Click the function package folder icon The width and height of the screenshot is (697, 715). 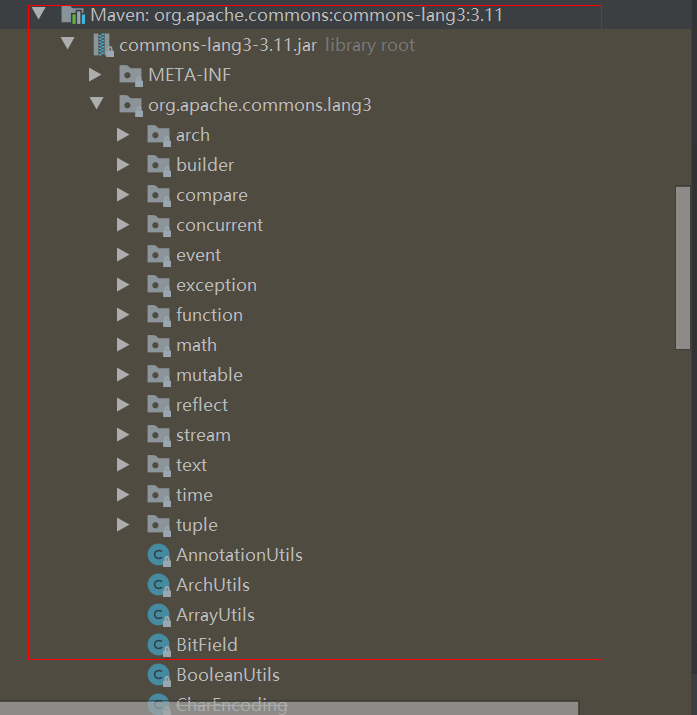point(159,316)
